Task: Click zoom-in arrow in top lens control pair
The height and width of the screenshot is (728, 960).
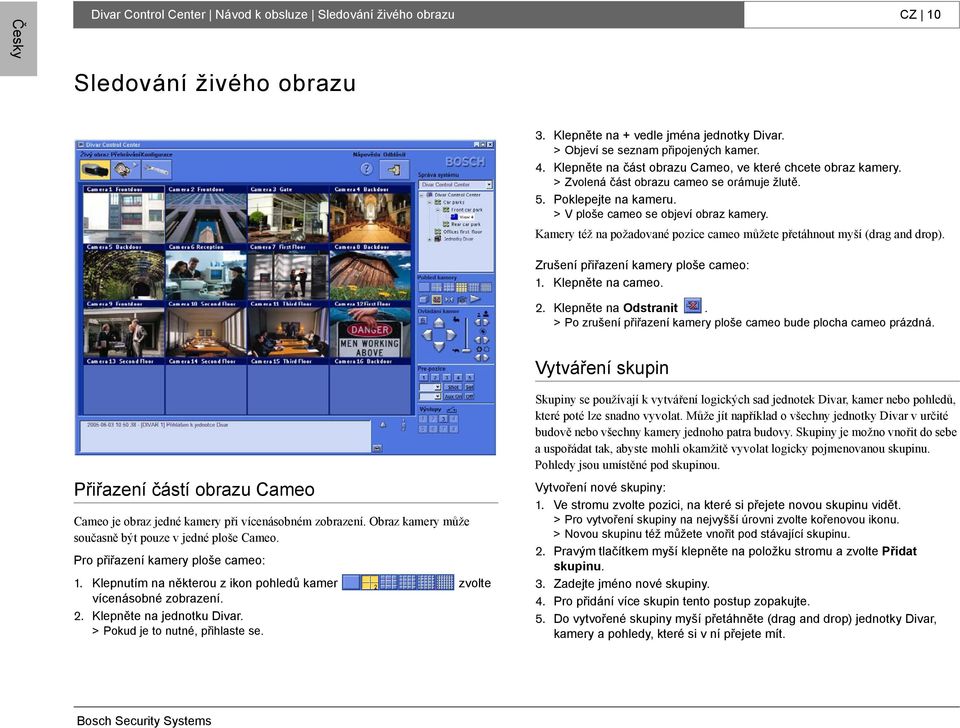Action: pos(486,322)
